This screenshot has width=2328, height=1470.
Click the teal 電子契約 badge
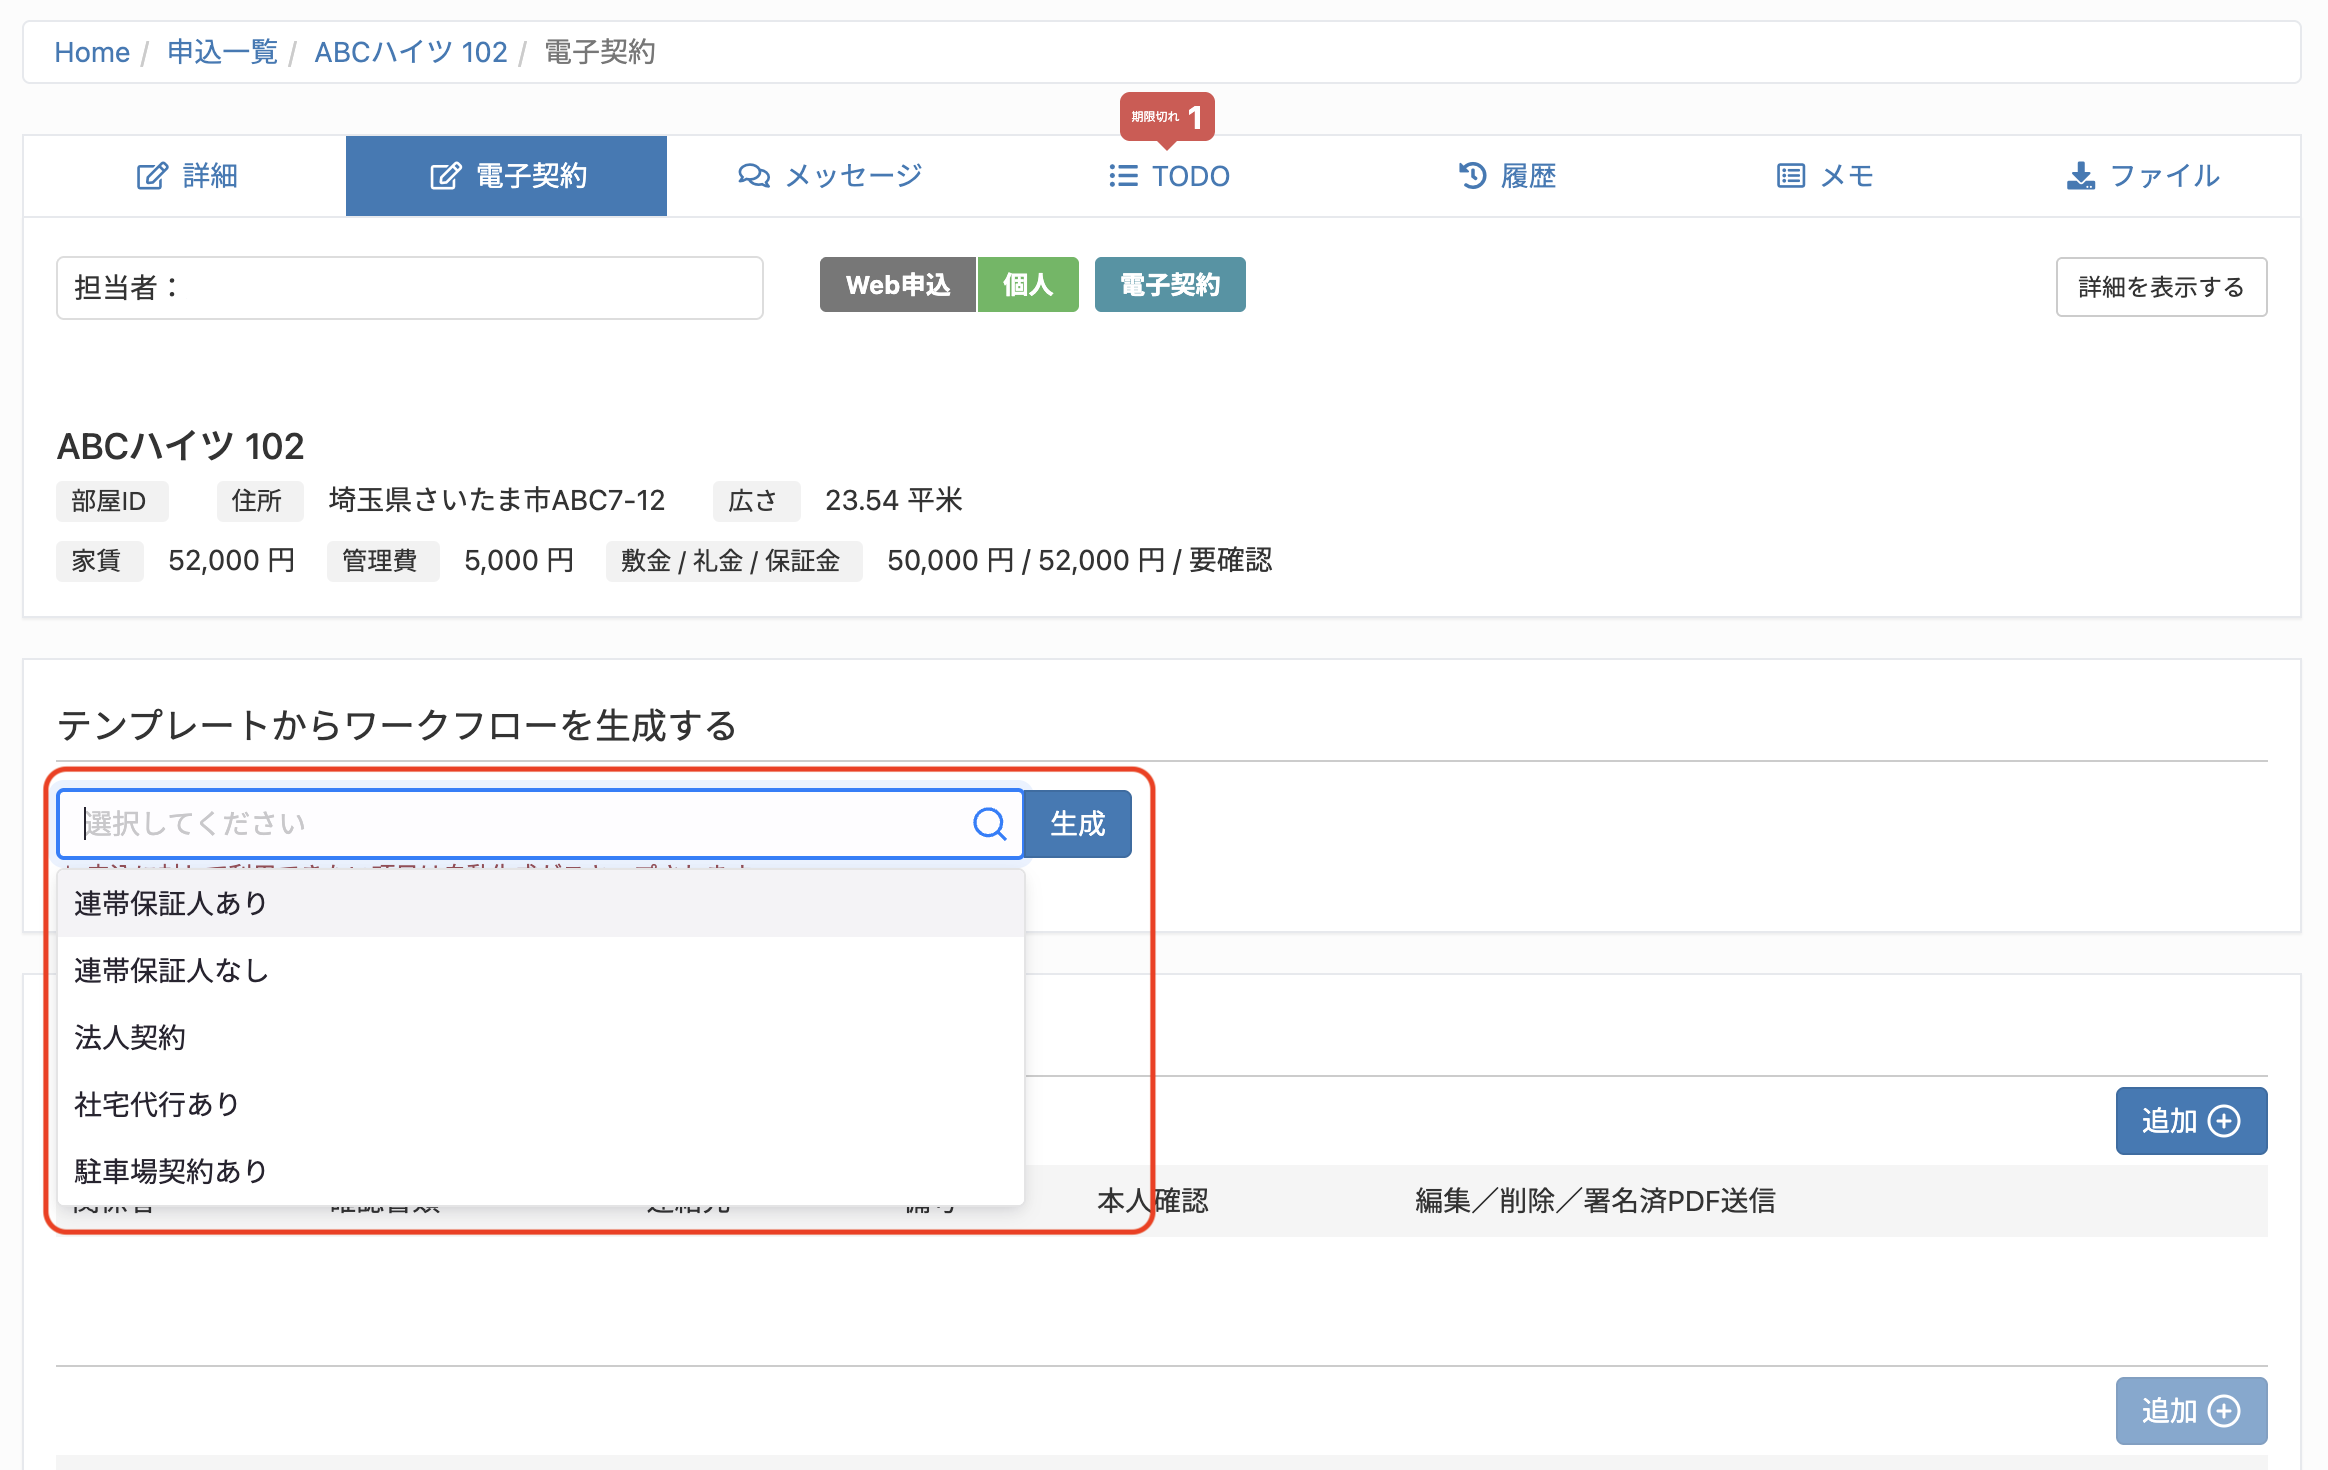click(x=1170, y=285)
